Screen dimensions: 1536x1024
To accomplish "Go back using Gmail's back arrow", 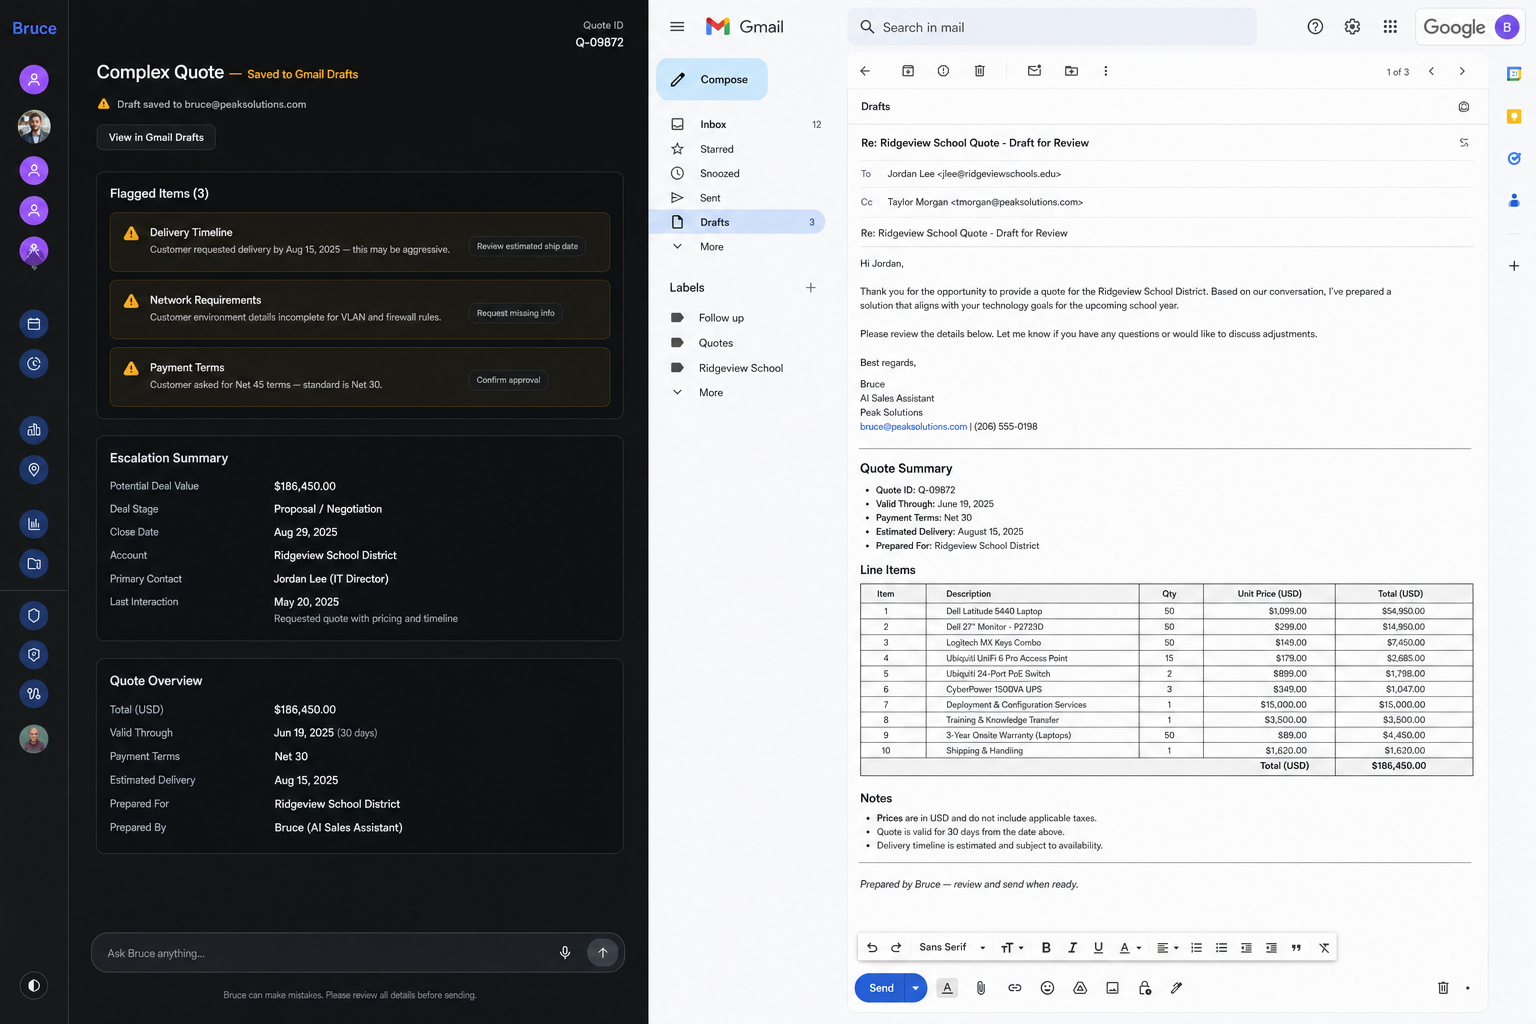I will coord(865,71).
